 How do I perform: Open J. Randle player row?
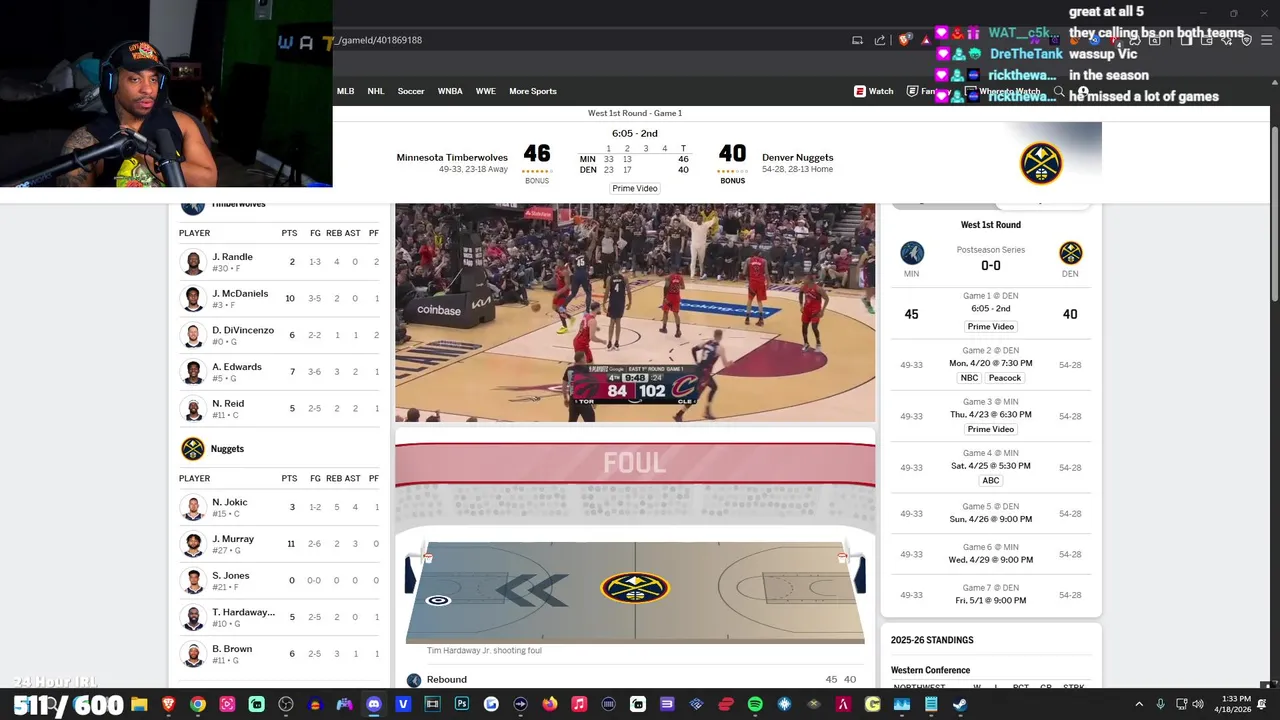(279, 262)
